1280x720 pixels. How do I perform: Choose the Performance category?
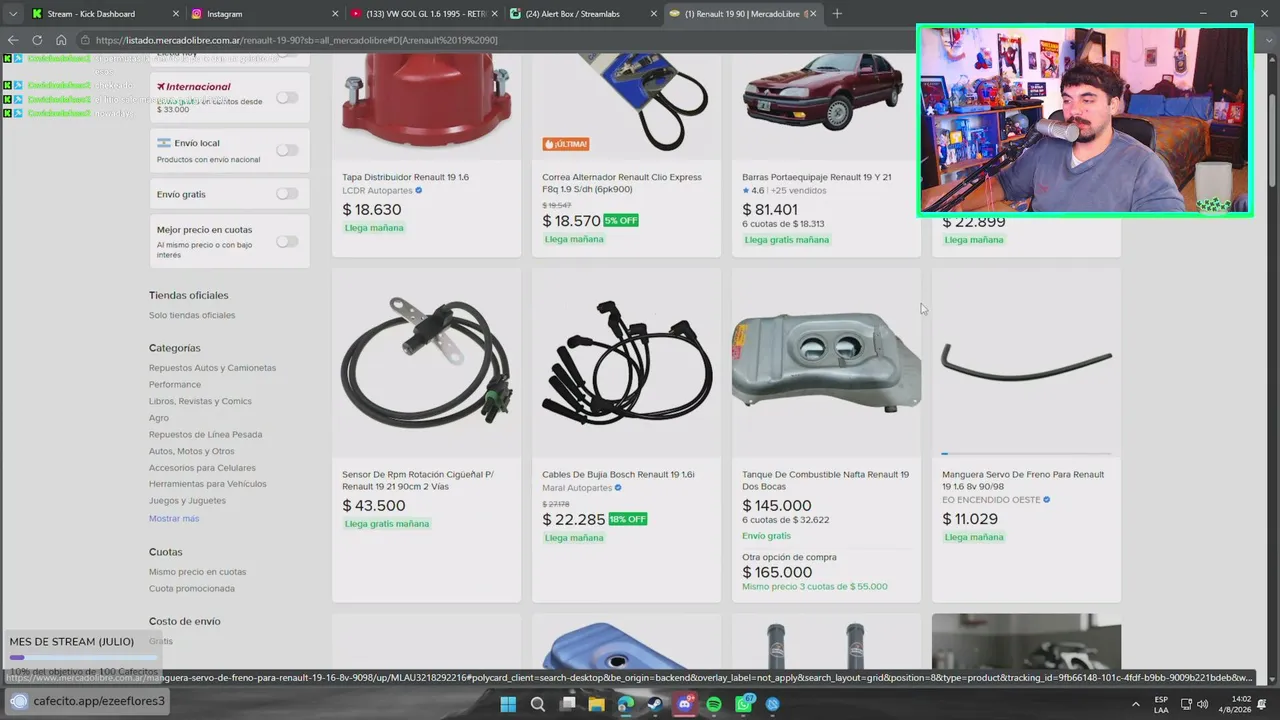pos(175,384)
